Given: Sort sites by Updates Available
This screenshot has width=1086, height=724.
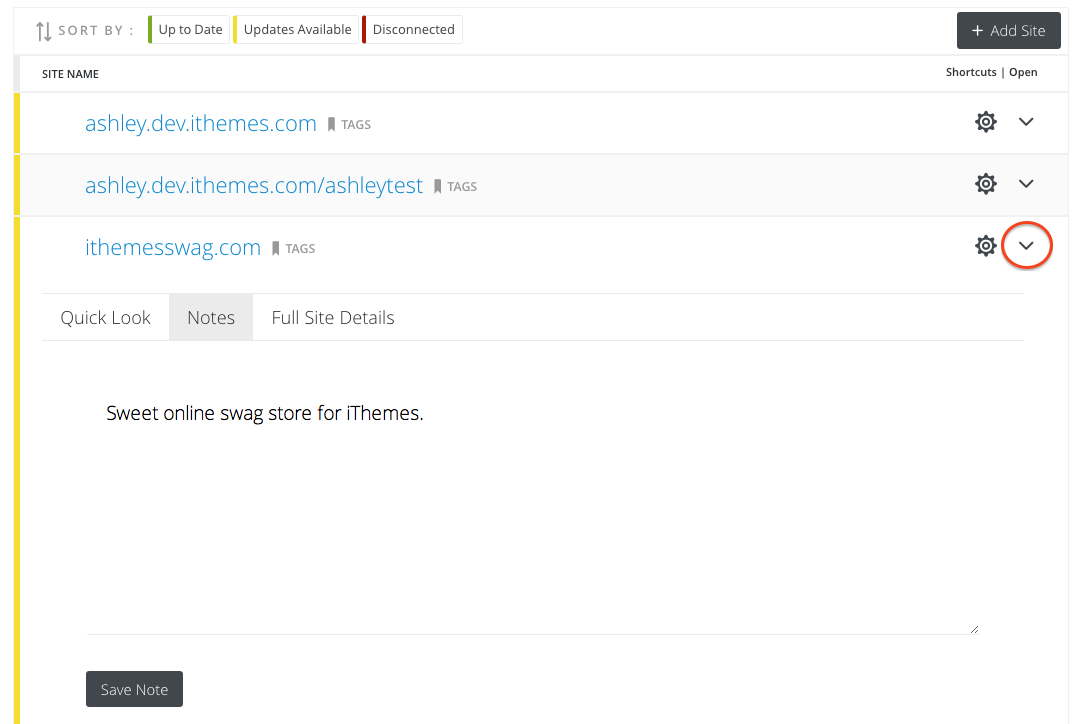Looking at the screenshot, I should pos(296,30).
